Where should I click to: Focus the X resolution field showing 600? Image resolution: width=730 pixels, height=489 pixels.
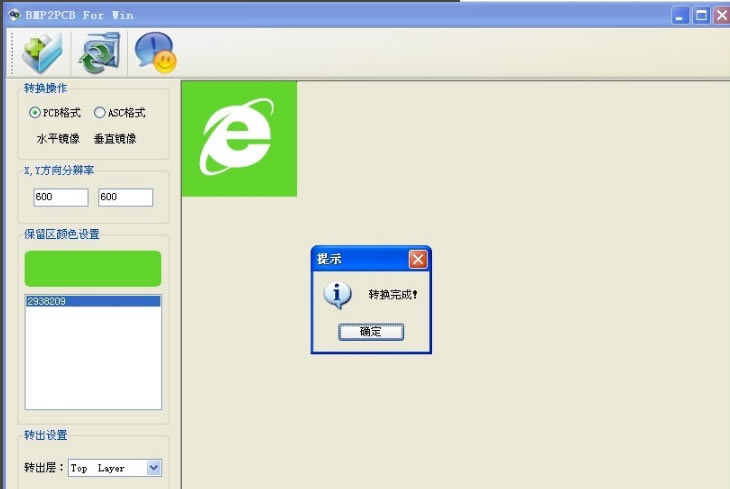pyautogui.click(x=61, y=197)
